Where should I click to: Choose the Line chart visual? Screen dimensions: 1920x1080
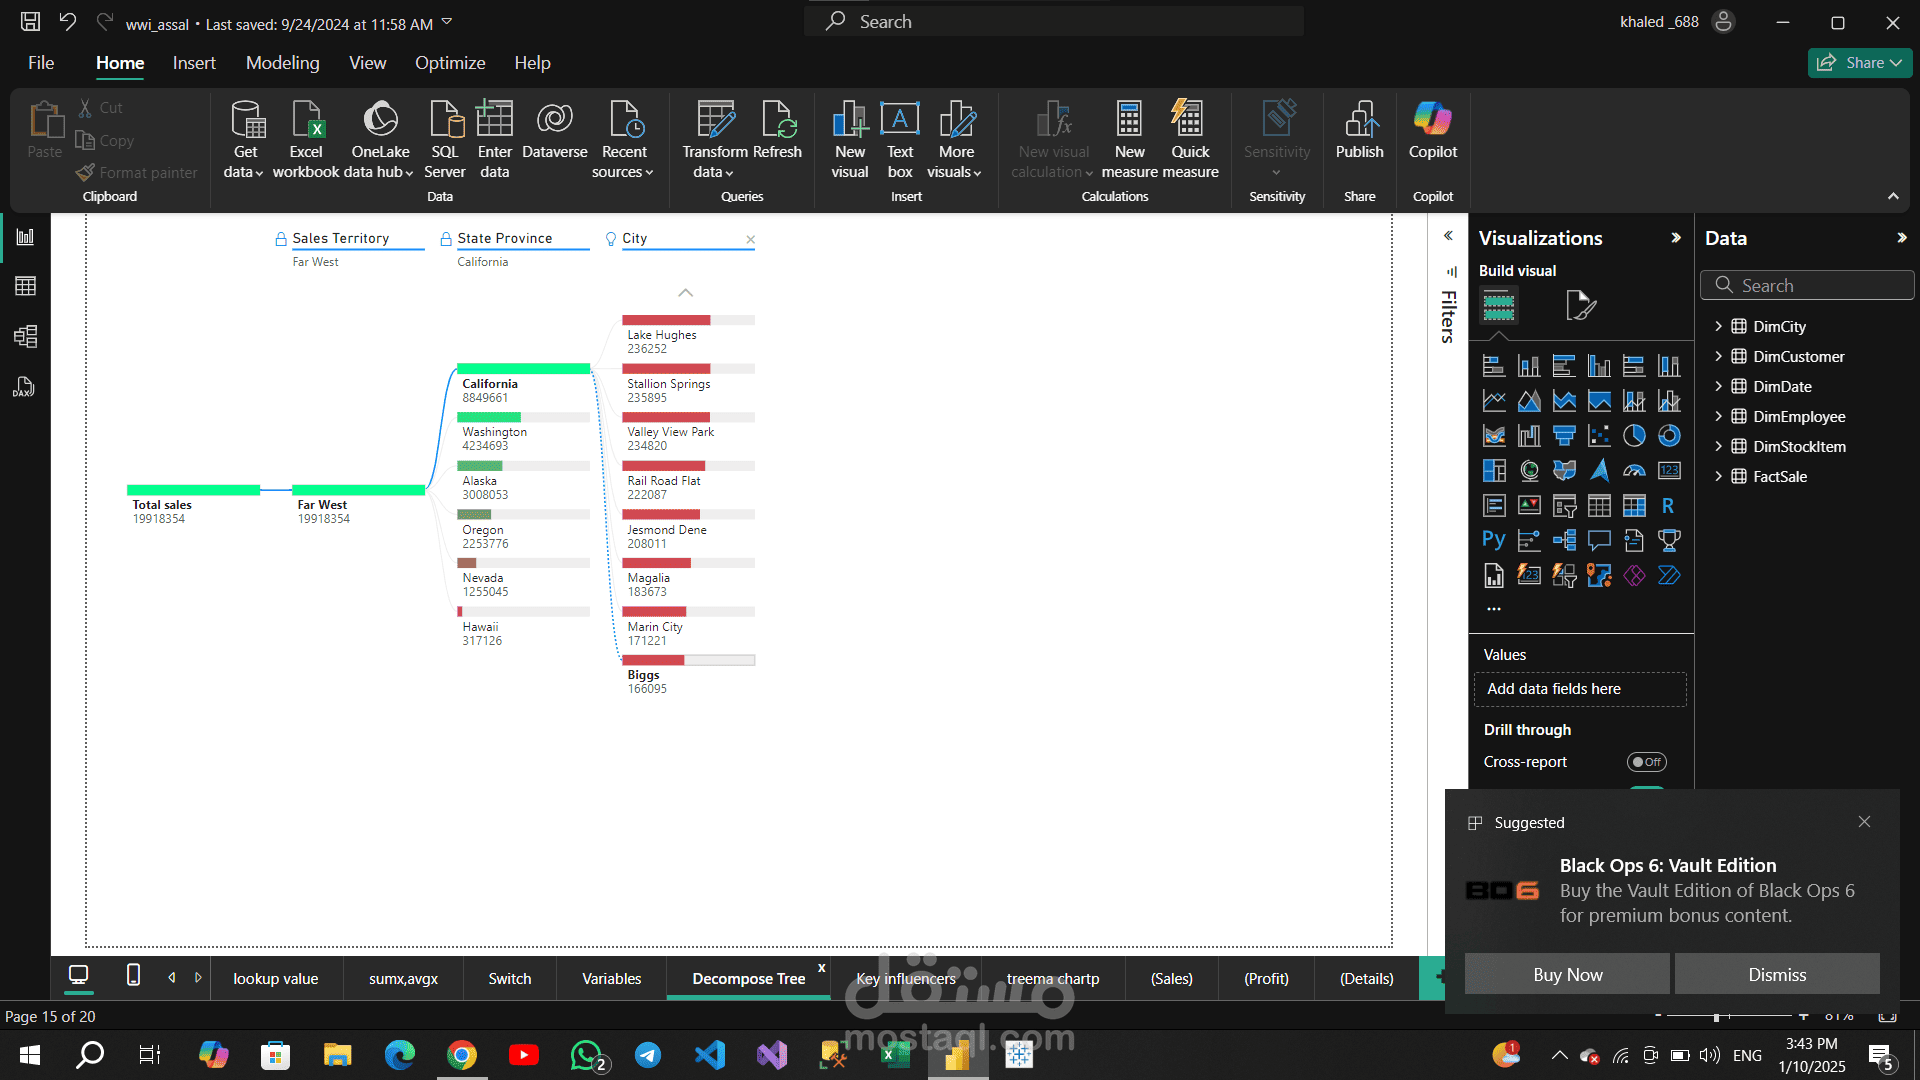[1493, 401]
